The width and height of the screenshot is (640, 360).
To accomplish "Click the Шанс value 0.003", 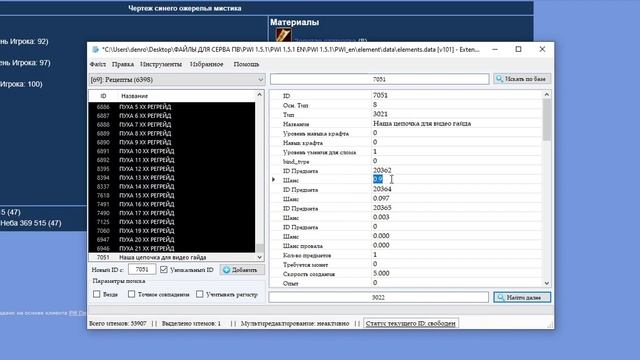I will 381,217.
